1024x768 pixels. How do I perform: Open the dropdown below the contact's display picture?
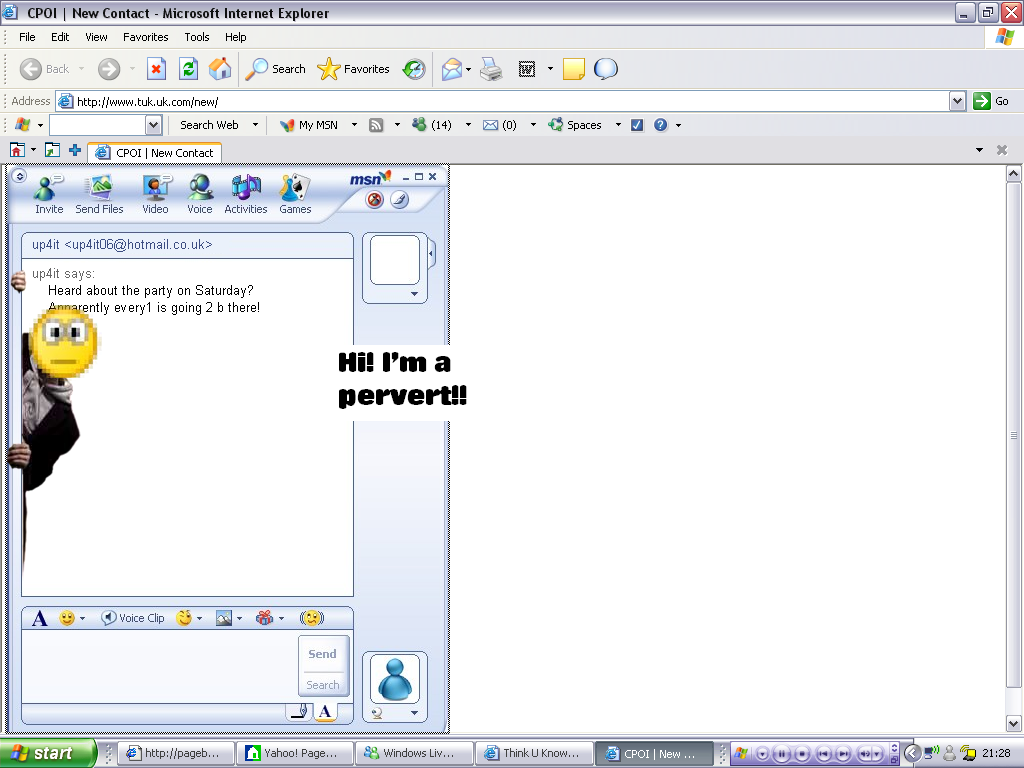414,295
